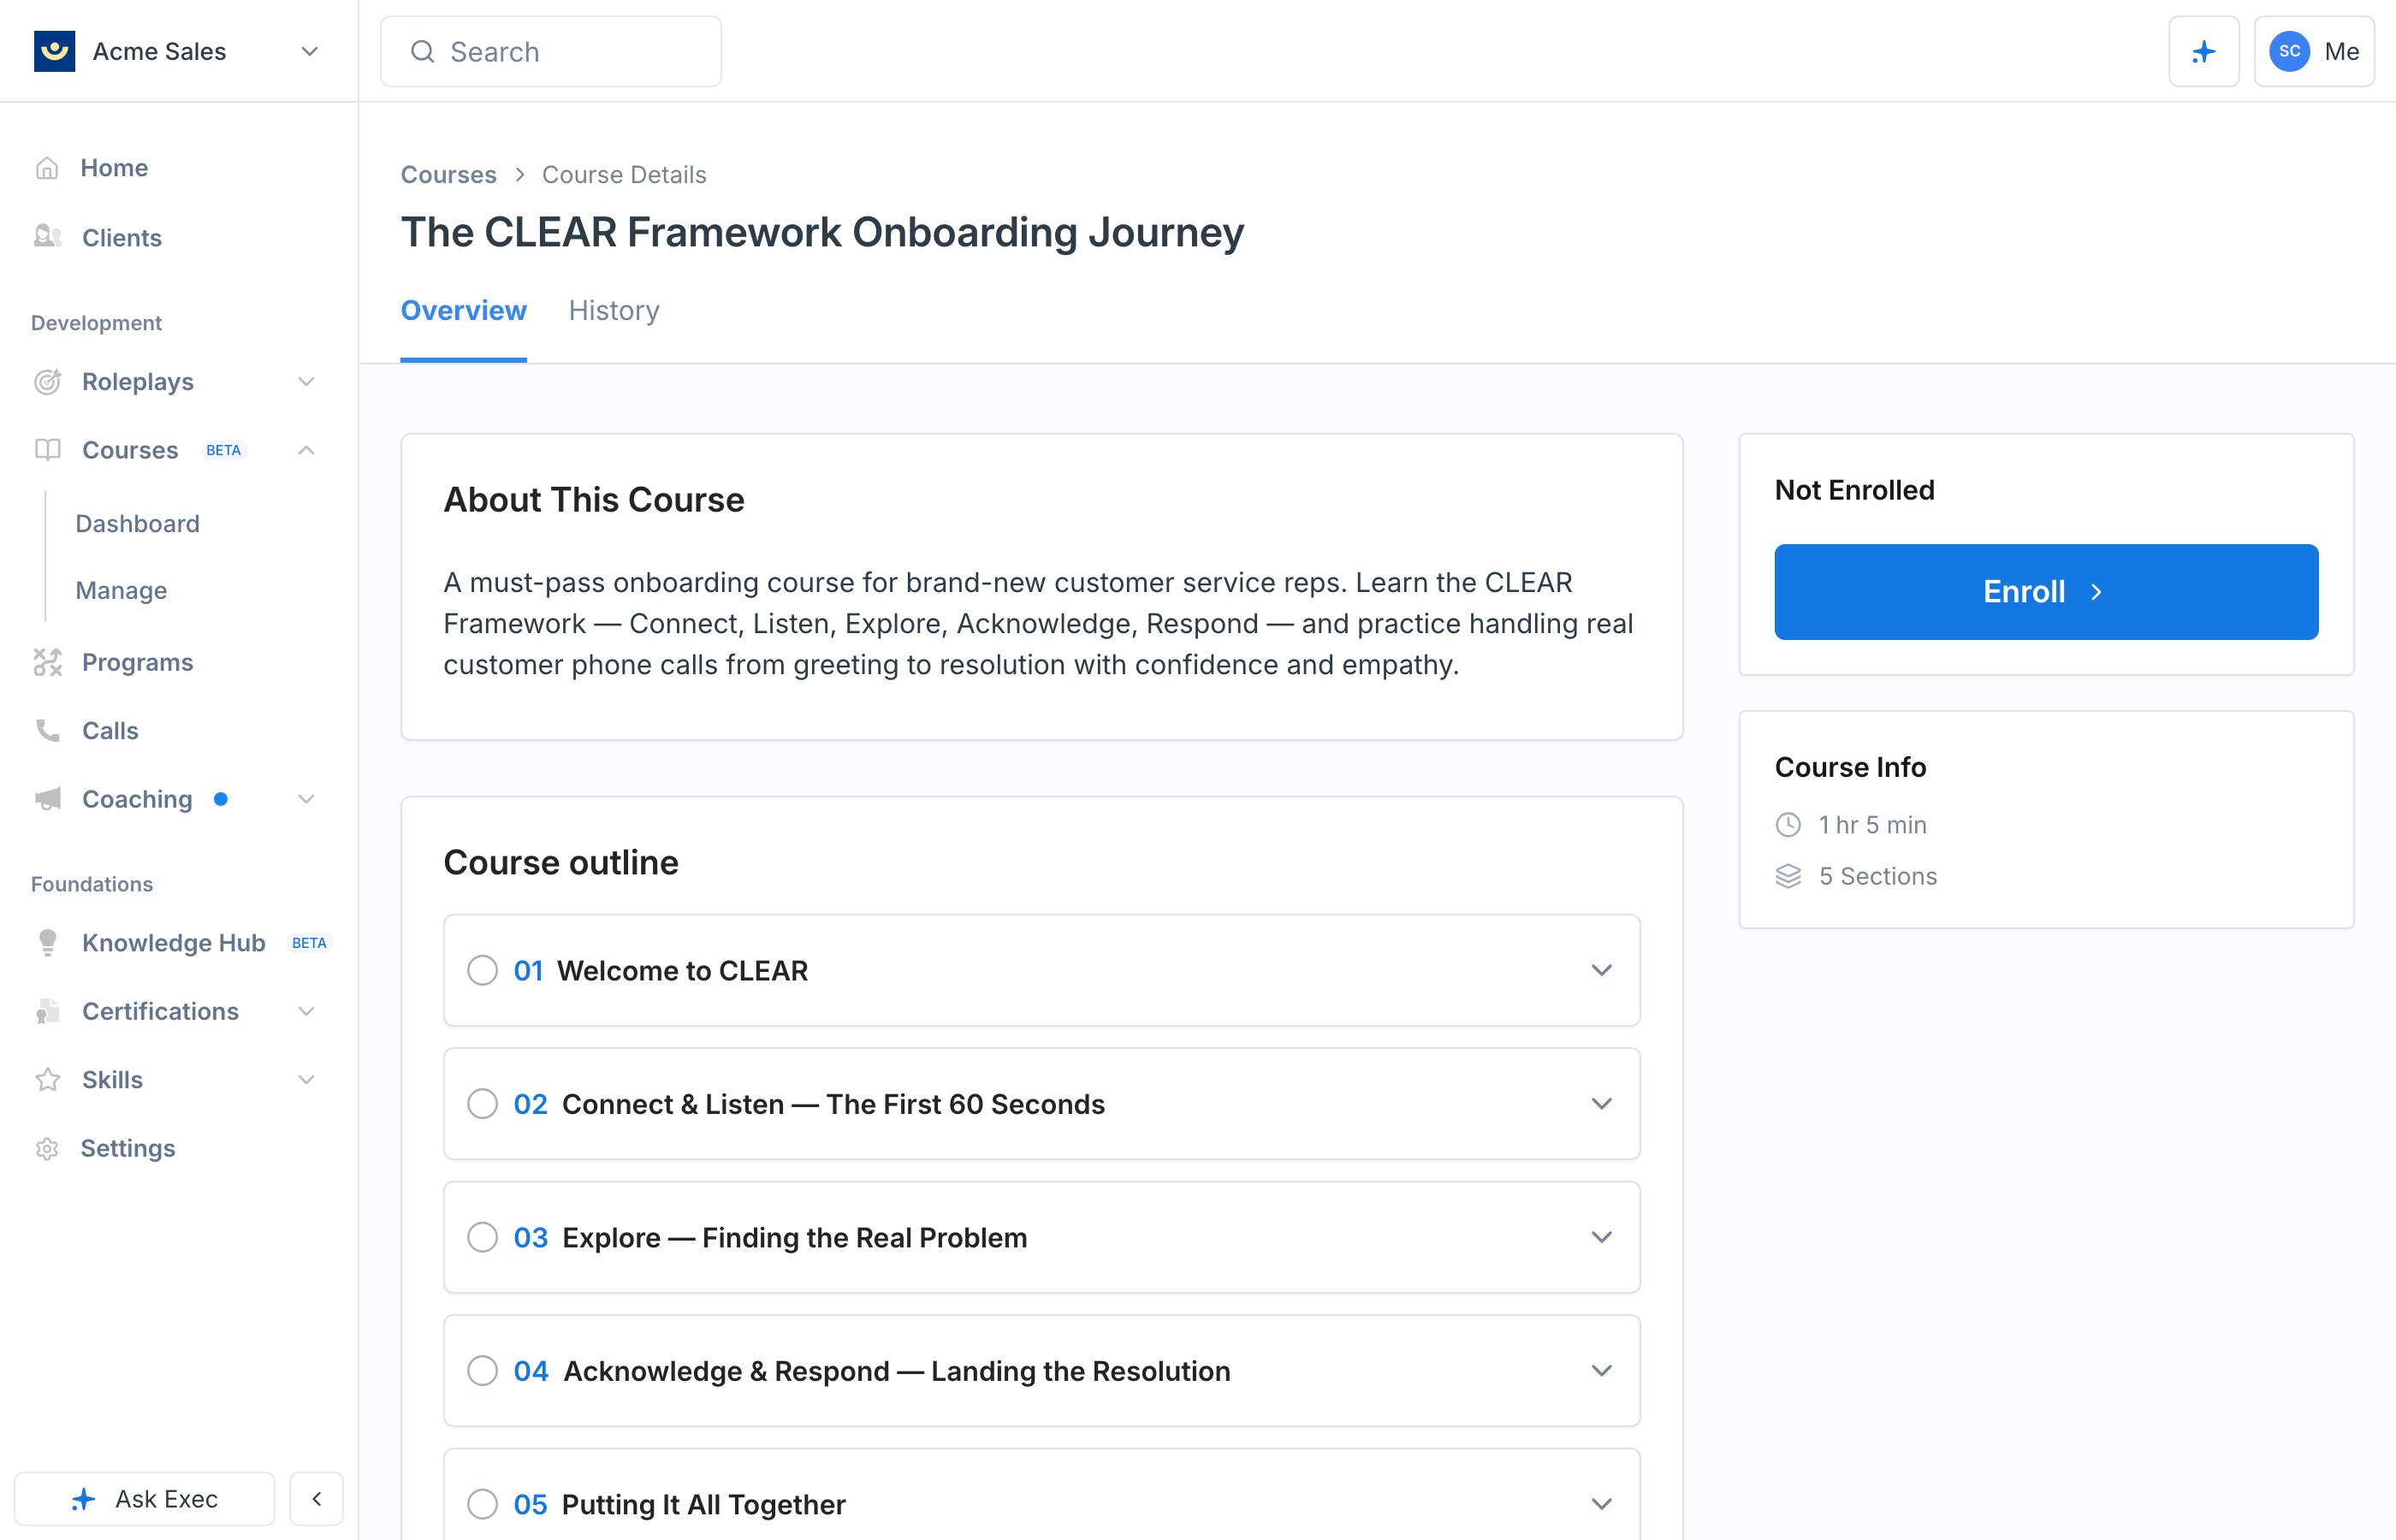Mark section 03 Explore circle

(x=483, y=1237)
